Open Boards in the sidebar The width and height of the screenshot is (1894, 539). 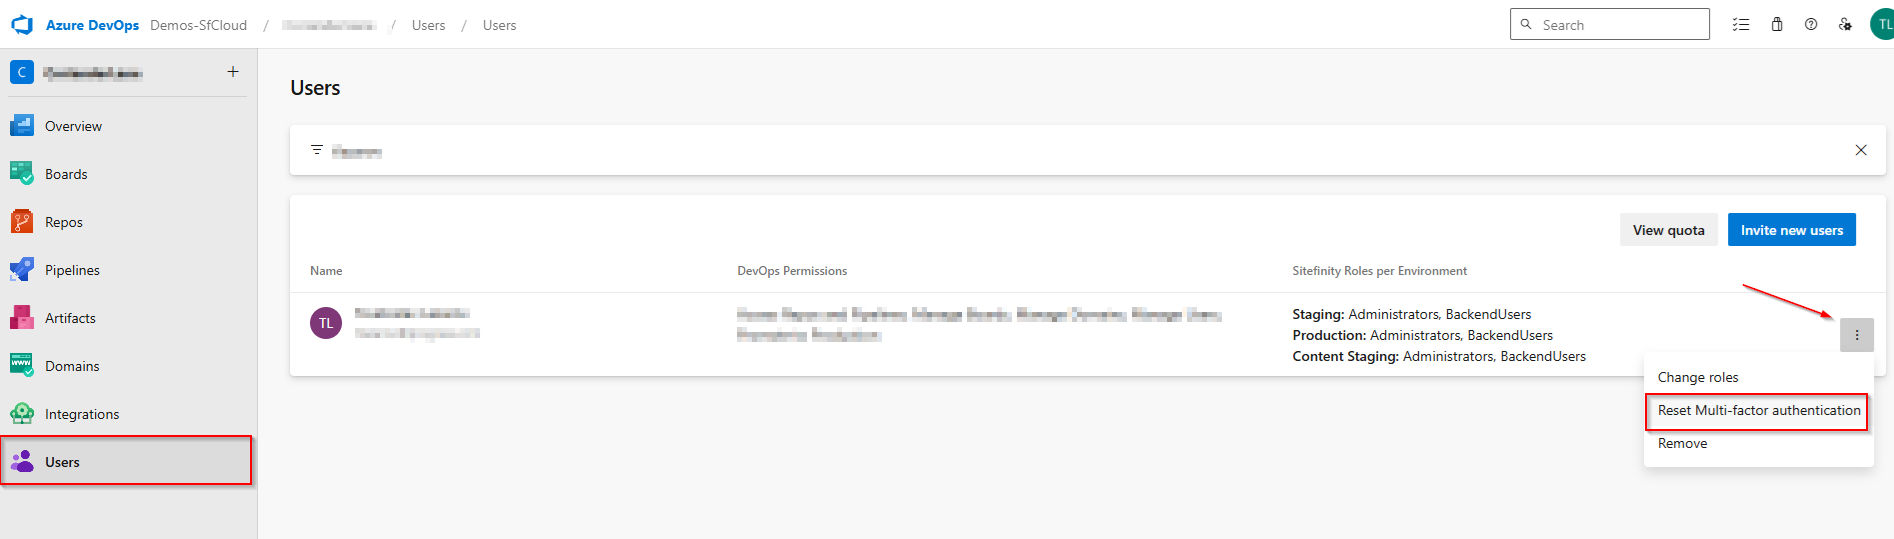tap(127, 174)
